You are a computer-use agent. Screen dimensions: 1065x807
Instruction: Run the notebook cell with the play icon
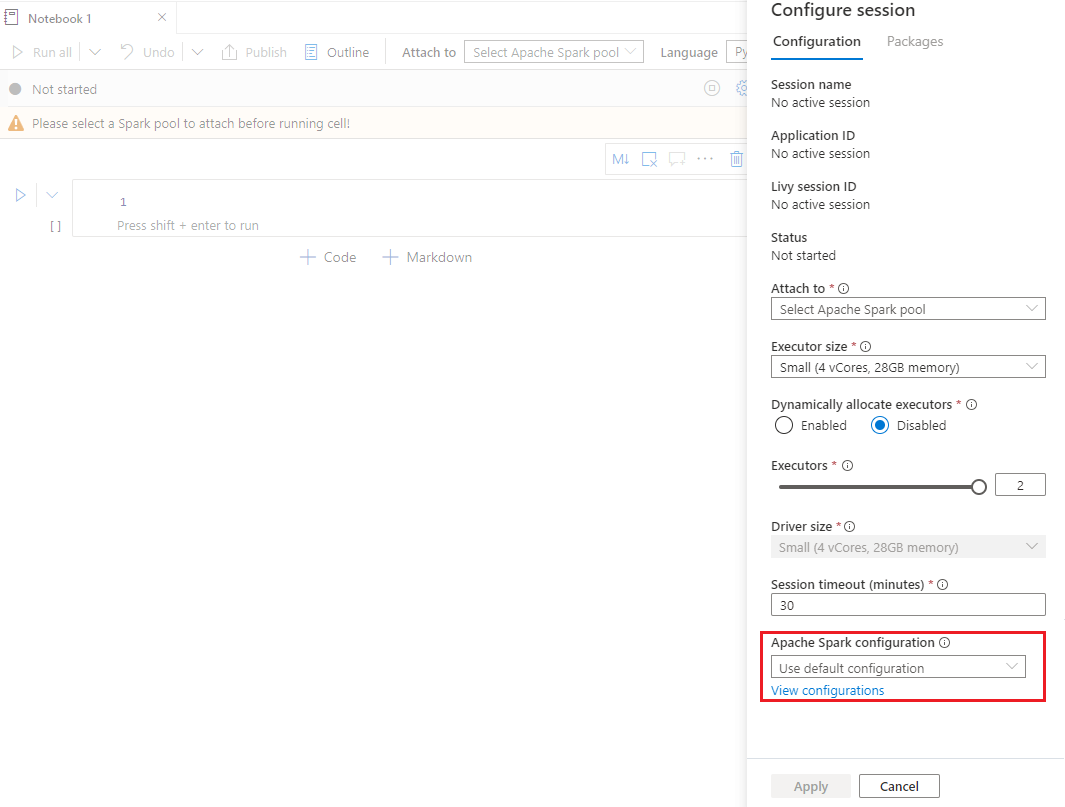click(x=20, y=194)
